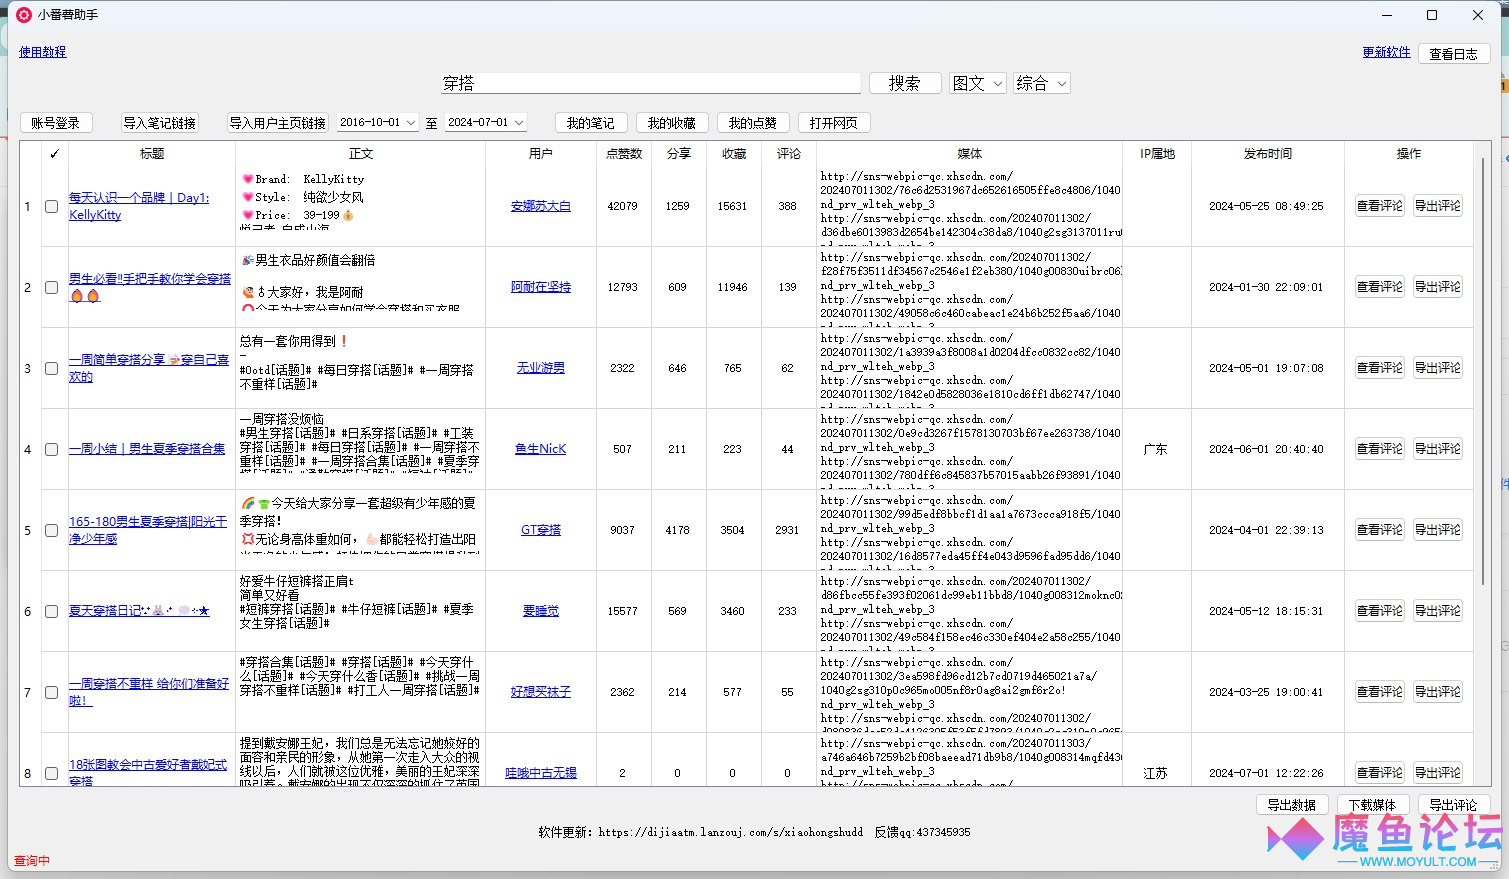Check the checkbox for row 4
The width and height of the screenshot is (1509, 879).
tap(51, 450)
